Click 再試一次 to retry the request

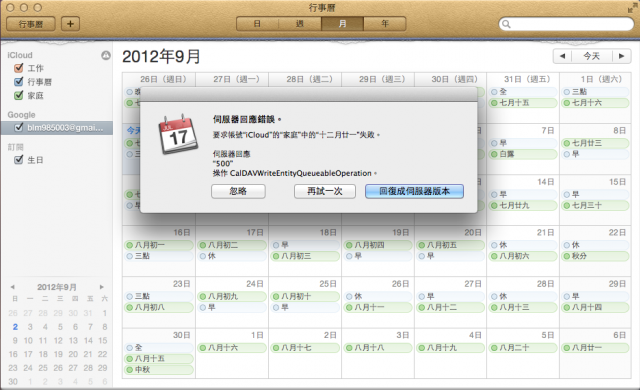tap(325, 191)
